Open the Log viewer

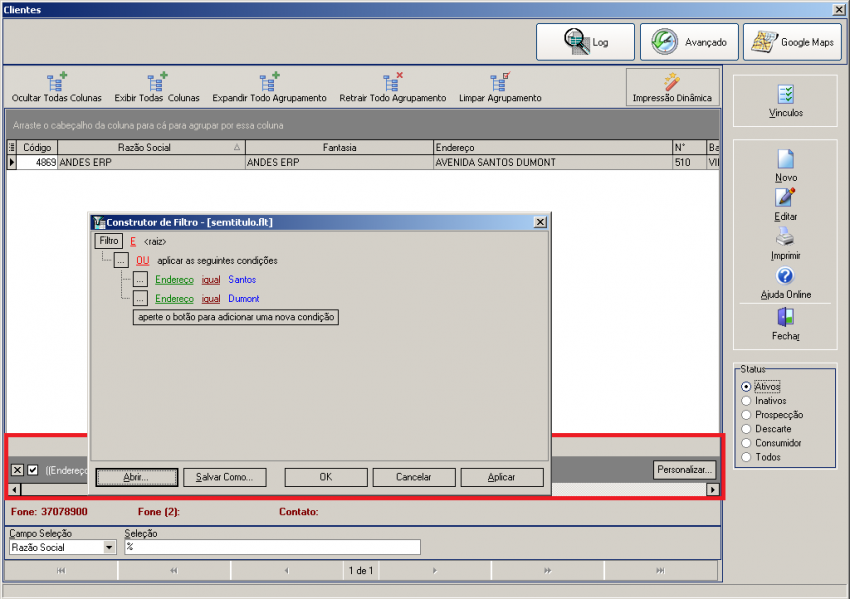coord(585,42)
